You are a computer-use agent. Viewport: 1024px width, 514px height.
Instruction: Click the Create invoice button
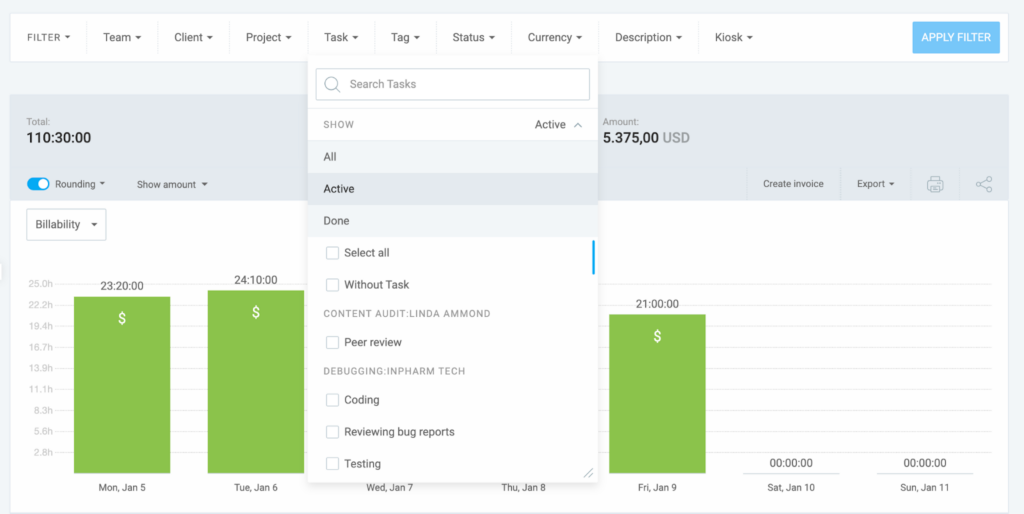tap(793, 184)
